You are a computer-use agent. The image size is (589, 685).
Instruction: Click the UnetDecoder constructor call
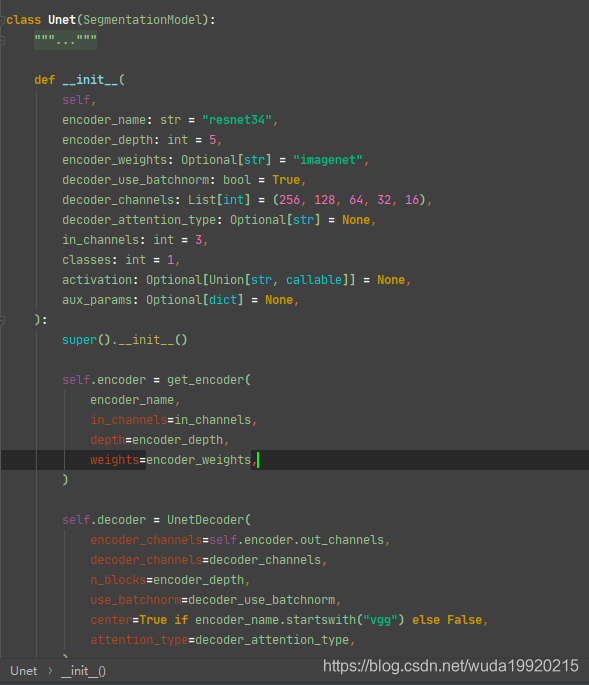205,520
